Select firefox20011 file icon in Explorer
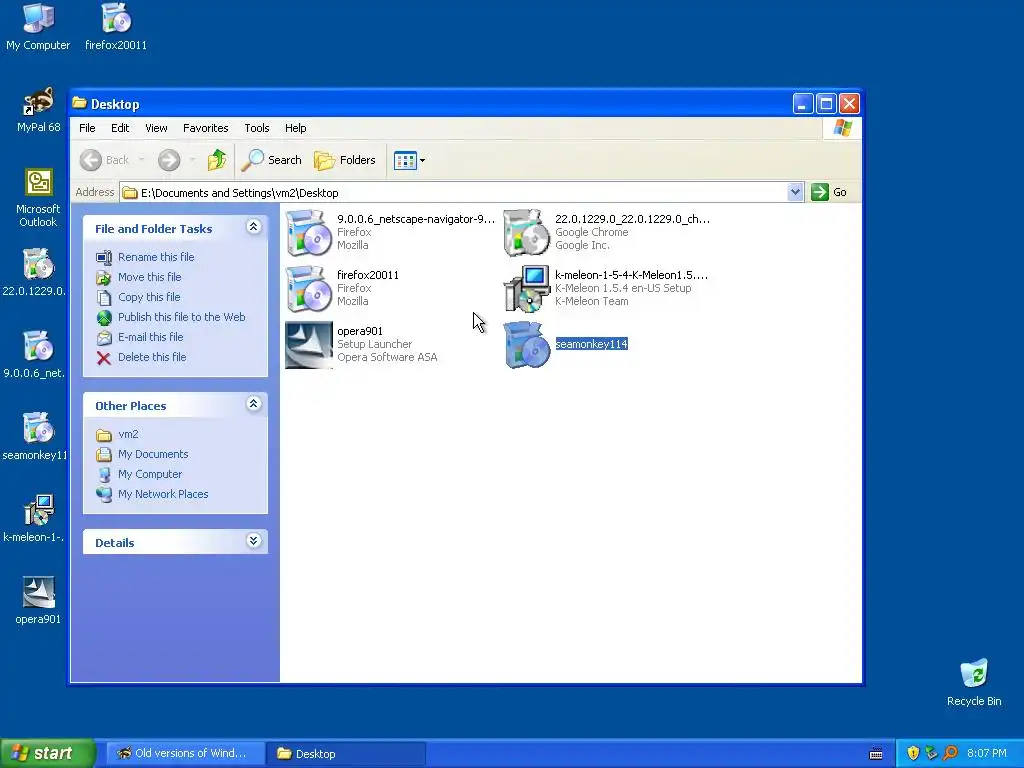Screen dimensions: 1024x768 point(308,289)
